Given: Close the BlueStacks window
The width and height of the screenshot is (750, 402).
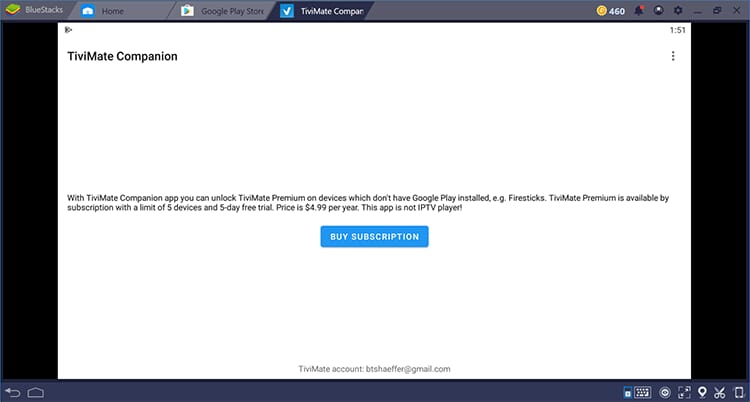Looking at the screenshot, I should point(737,10).
